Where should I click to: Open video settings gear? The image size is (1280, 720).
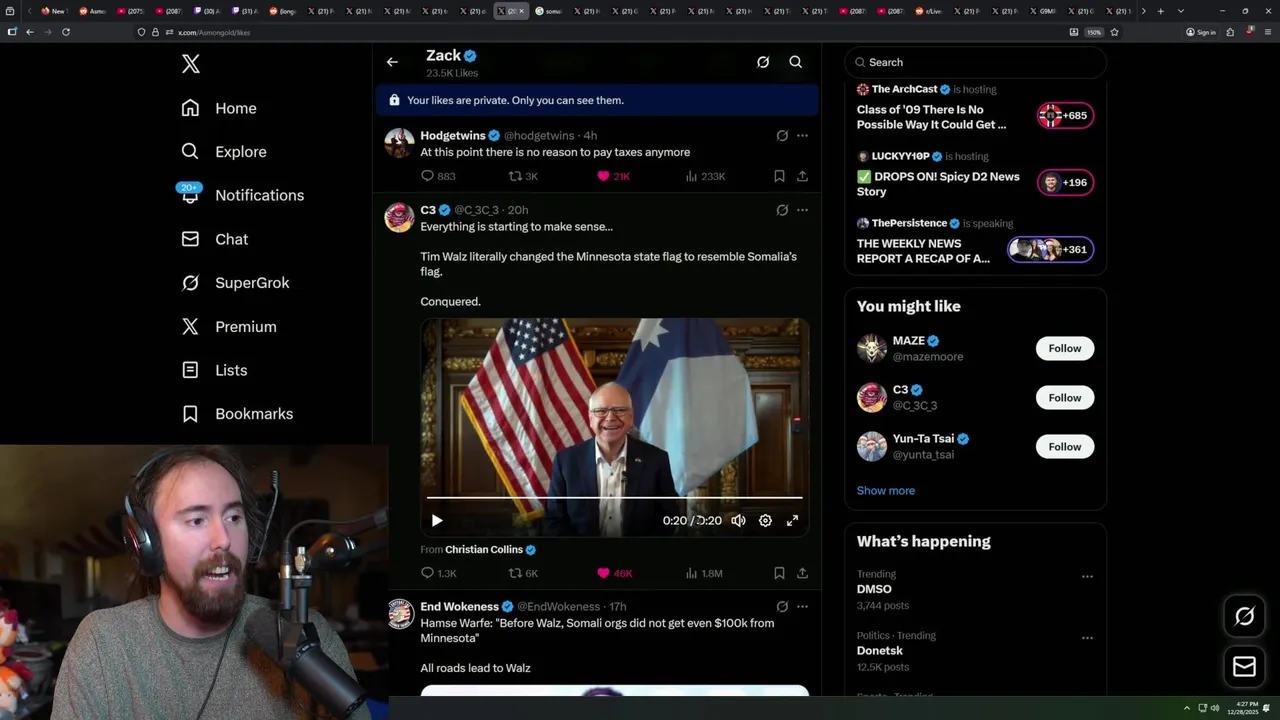[765, 521]
